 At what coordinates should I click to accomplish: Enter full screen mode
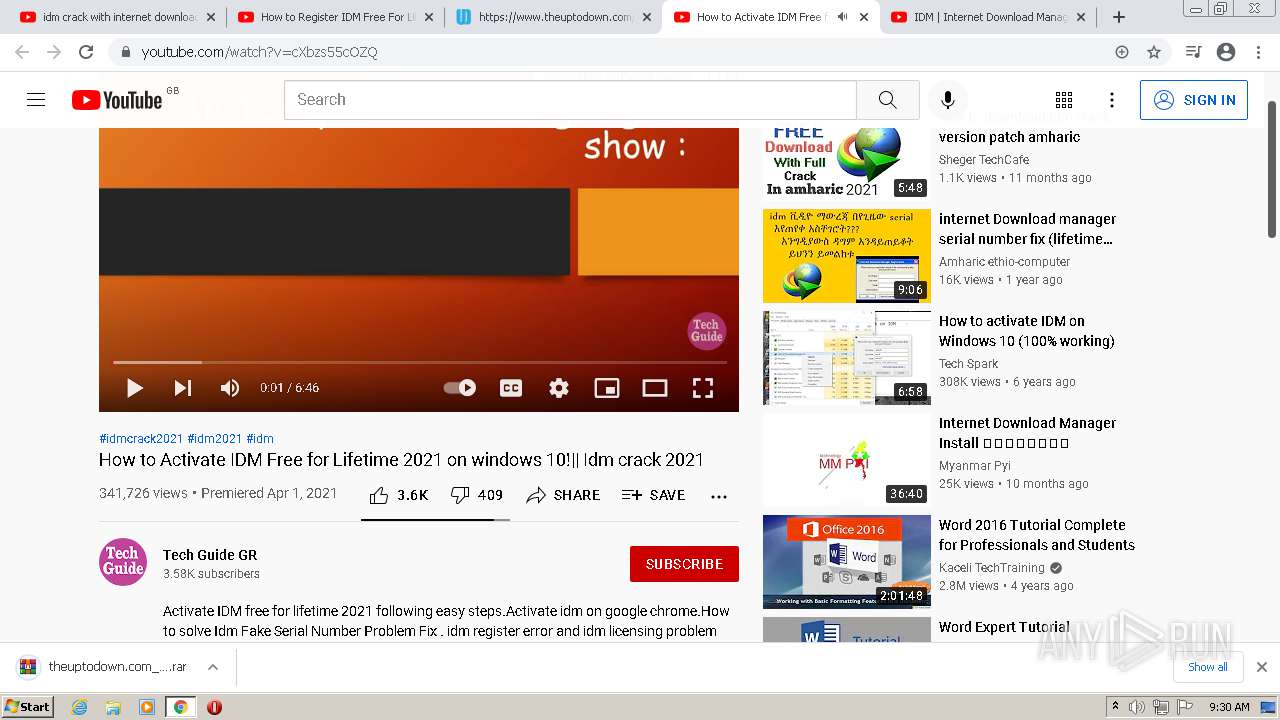click(703, 388)
